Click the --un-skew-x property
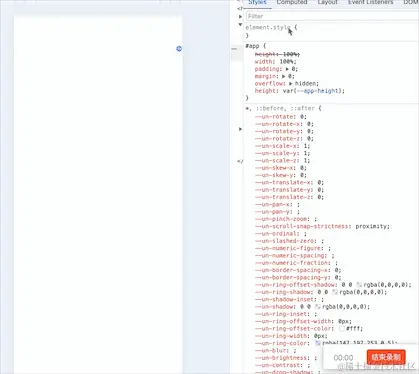419x374 pixels. [x=275, y=168]
